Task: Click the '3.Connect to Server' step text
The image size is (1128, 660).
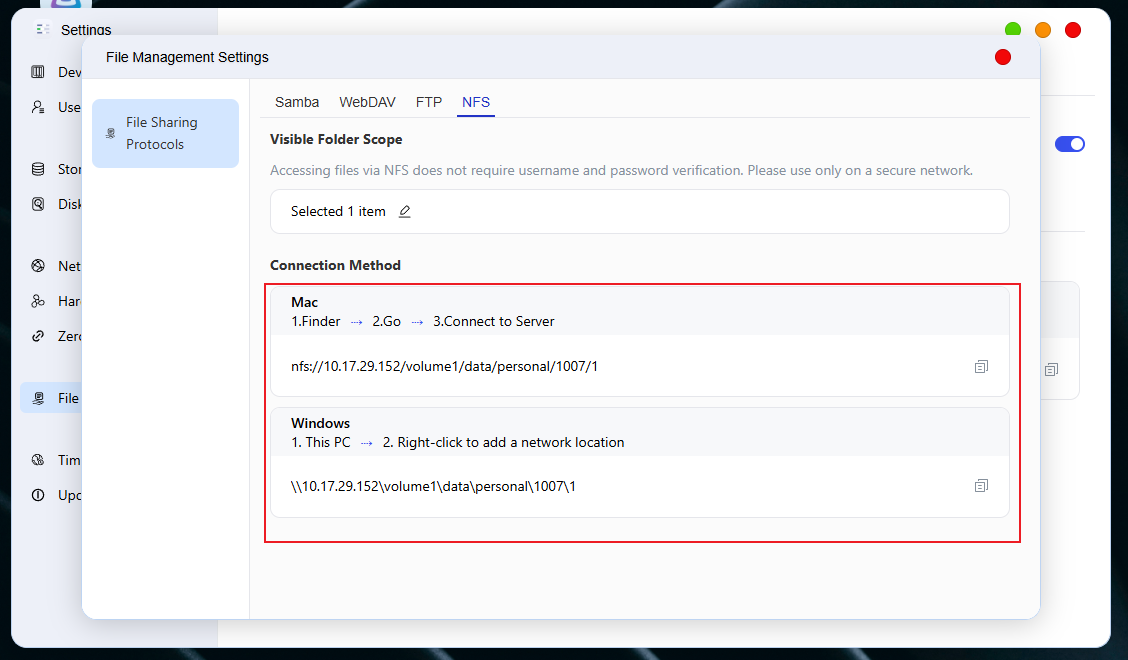Action: (494, 322)
